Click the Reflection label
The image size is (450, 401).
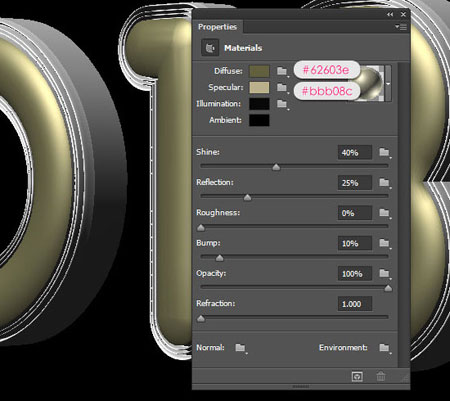[215, 182]
